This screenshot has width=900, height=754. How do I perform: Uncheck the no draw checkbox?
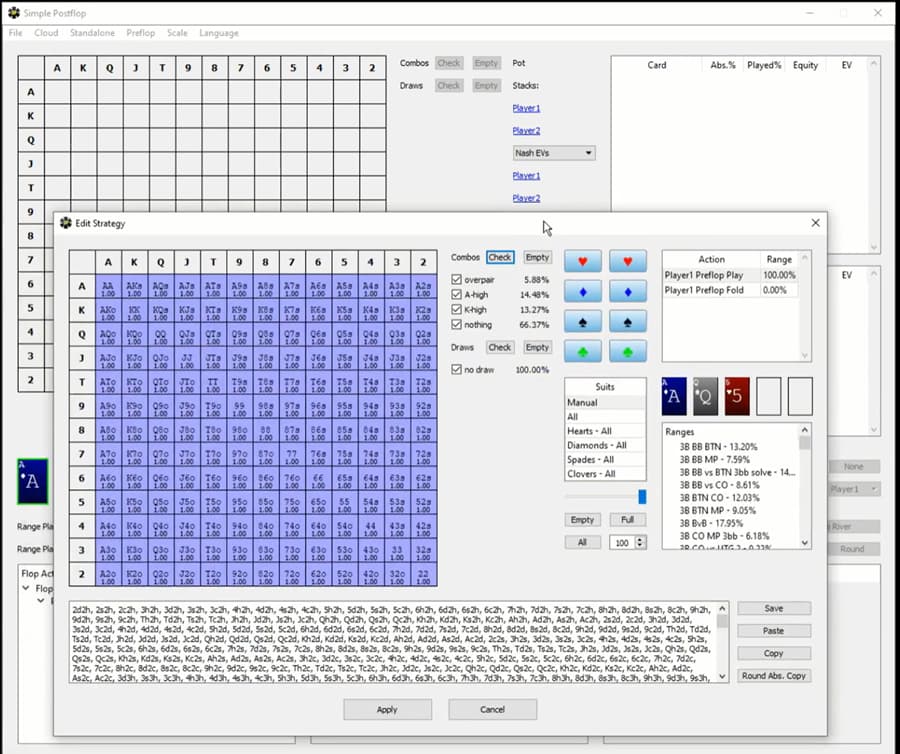[x=456, y=370]
